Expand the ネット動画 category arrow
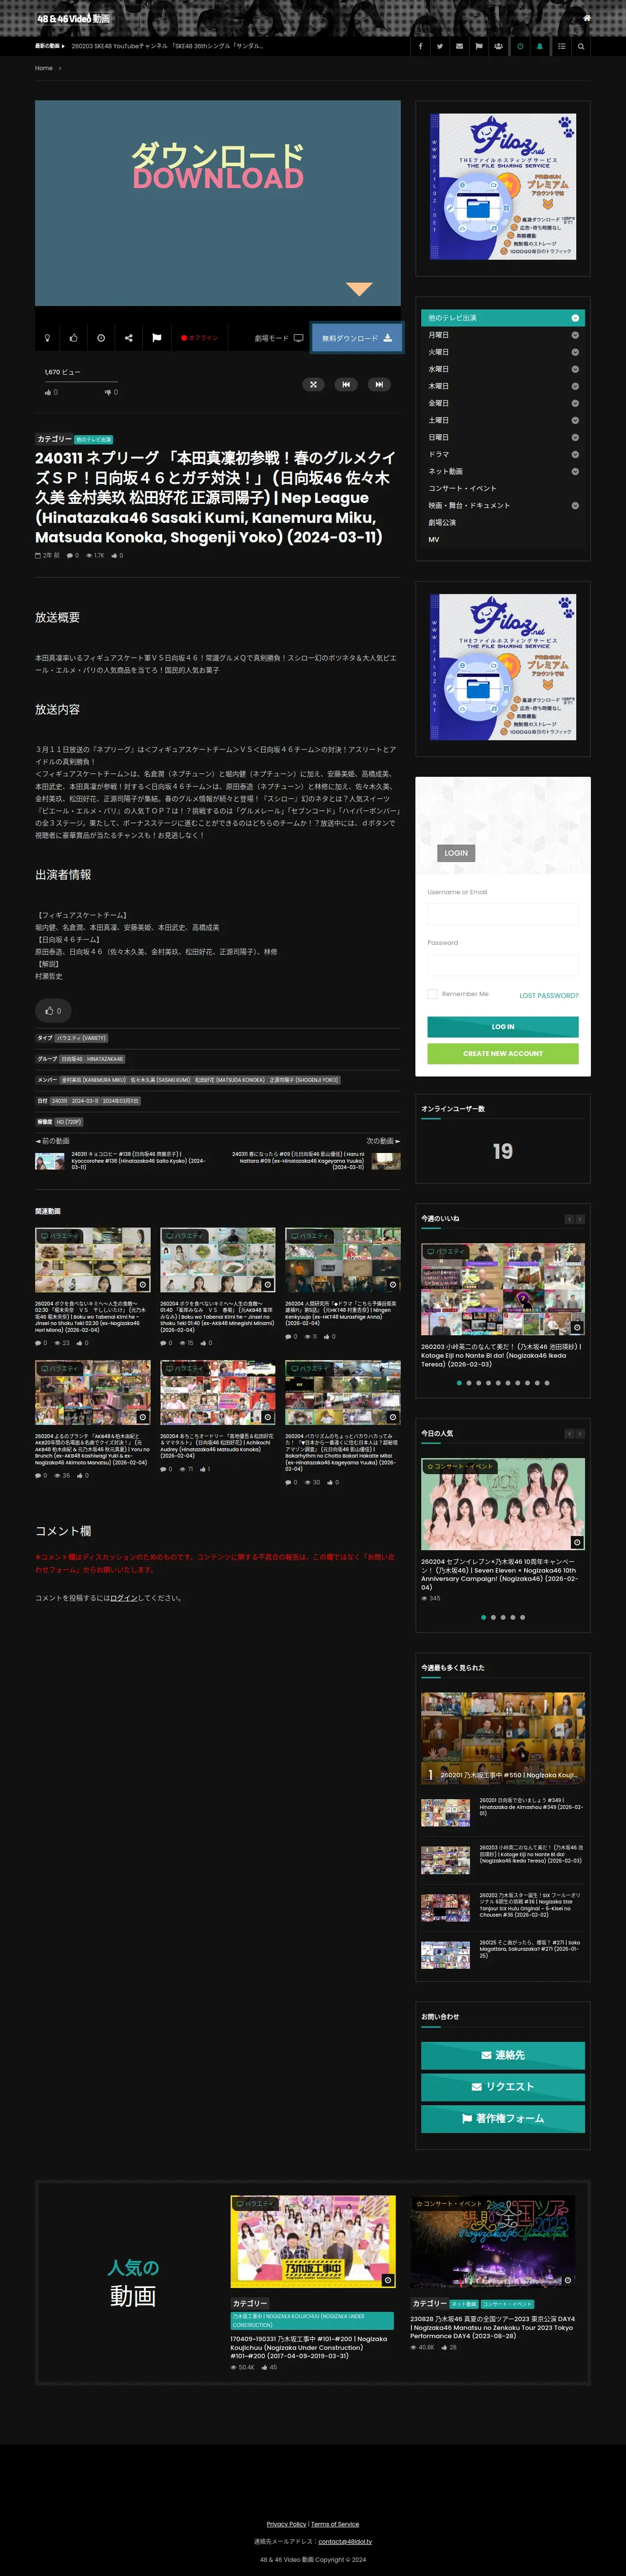Viewport: 626px width, 2576px height. 575,471
